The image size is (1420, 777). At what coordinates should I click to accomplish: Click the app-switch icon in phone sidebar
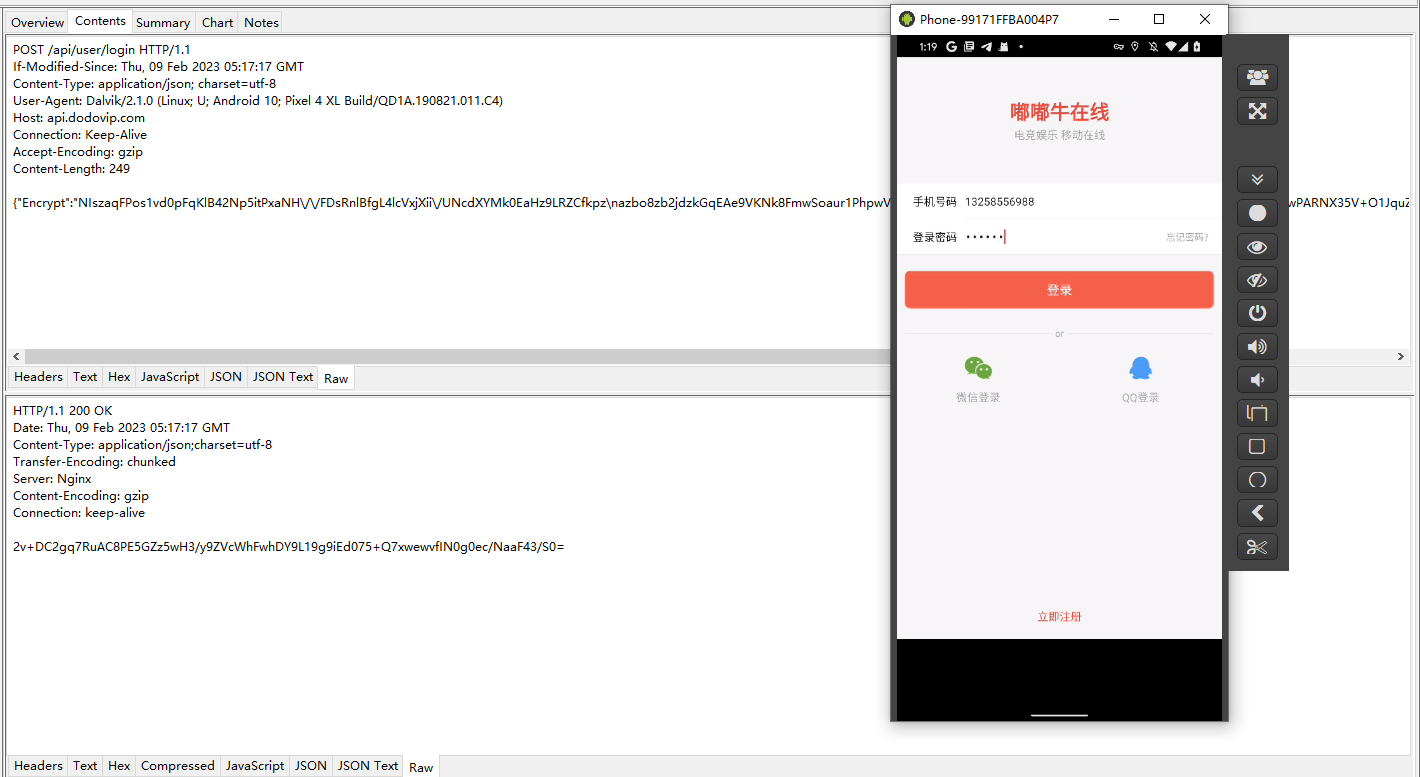coord(1257,413)
